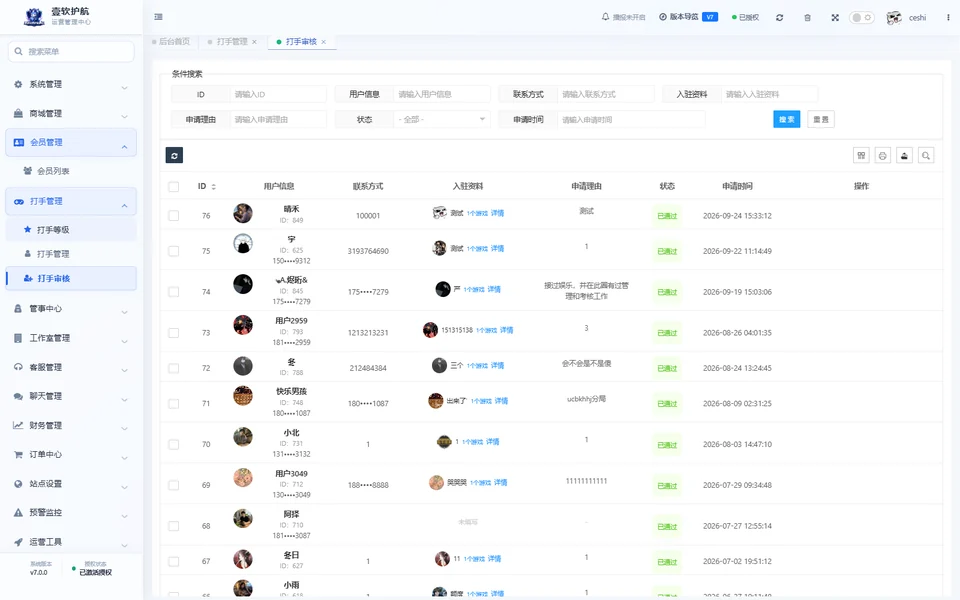Focus the 搜索菜单 sidebar search field
The height and width of the screenshot is (600, 960).
pos(71,51)
